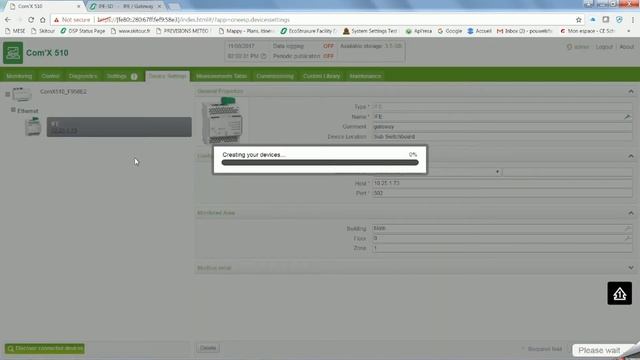Screen dimensions: 640x360
Task: Open the EcoStruxure Facility bookmark
Action: [x=309, y=31]
